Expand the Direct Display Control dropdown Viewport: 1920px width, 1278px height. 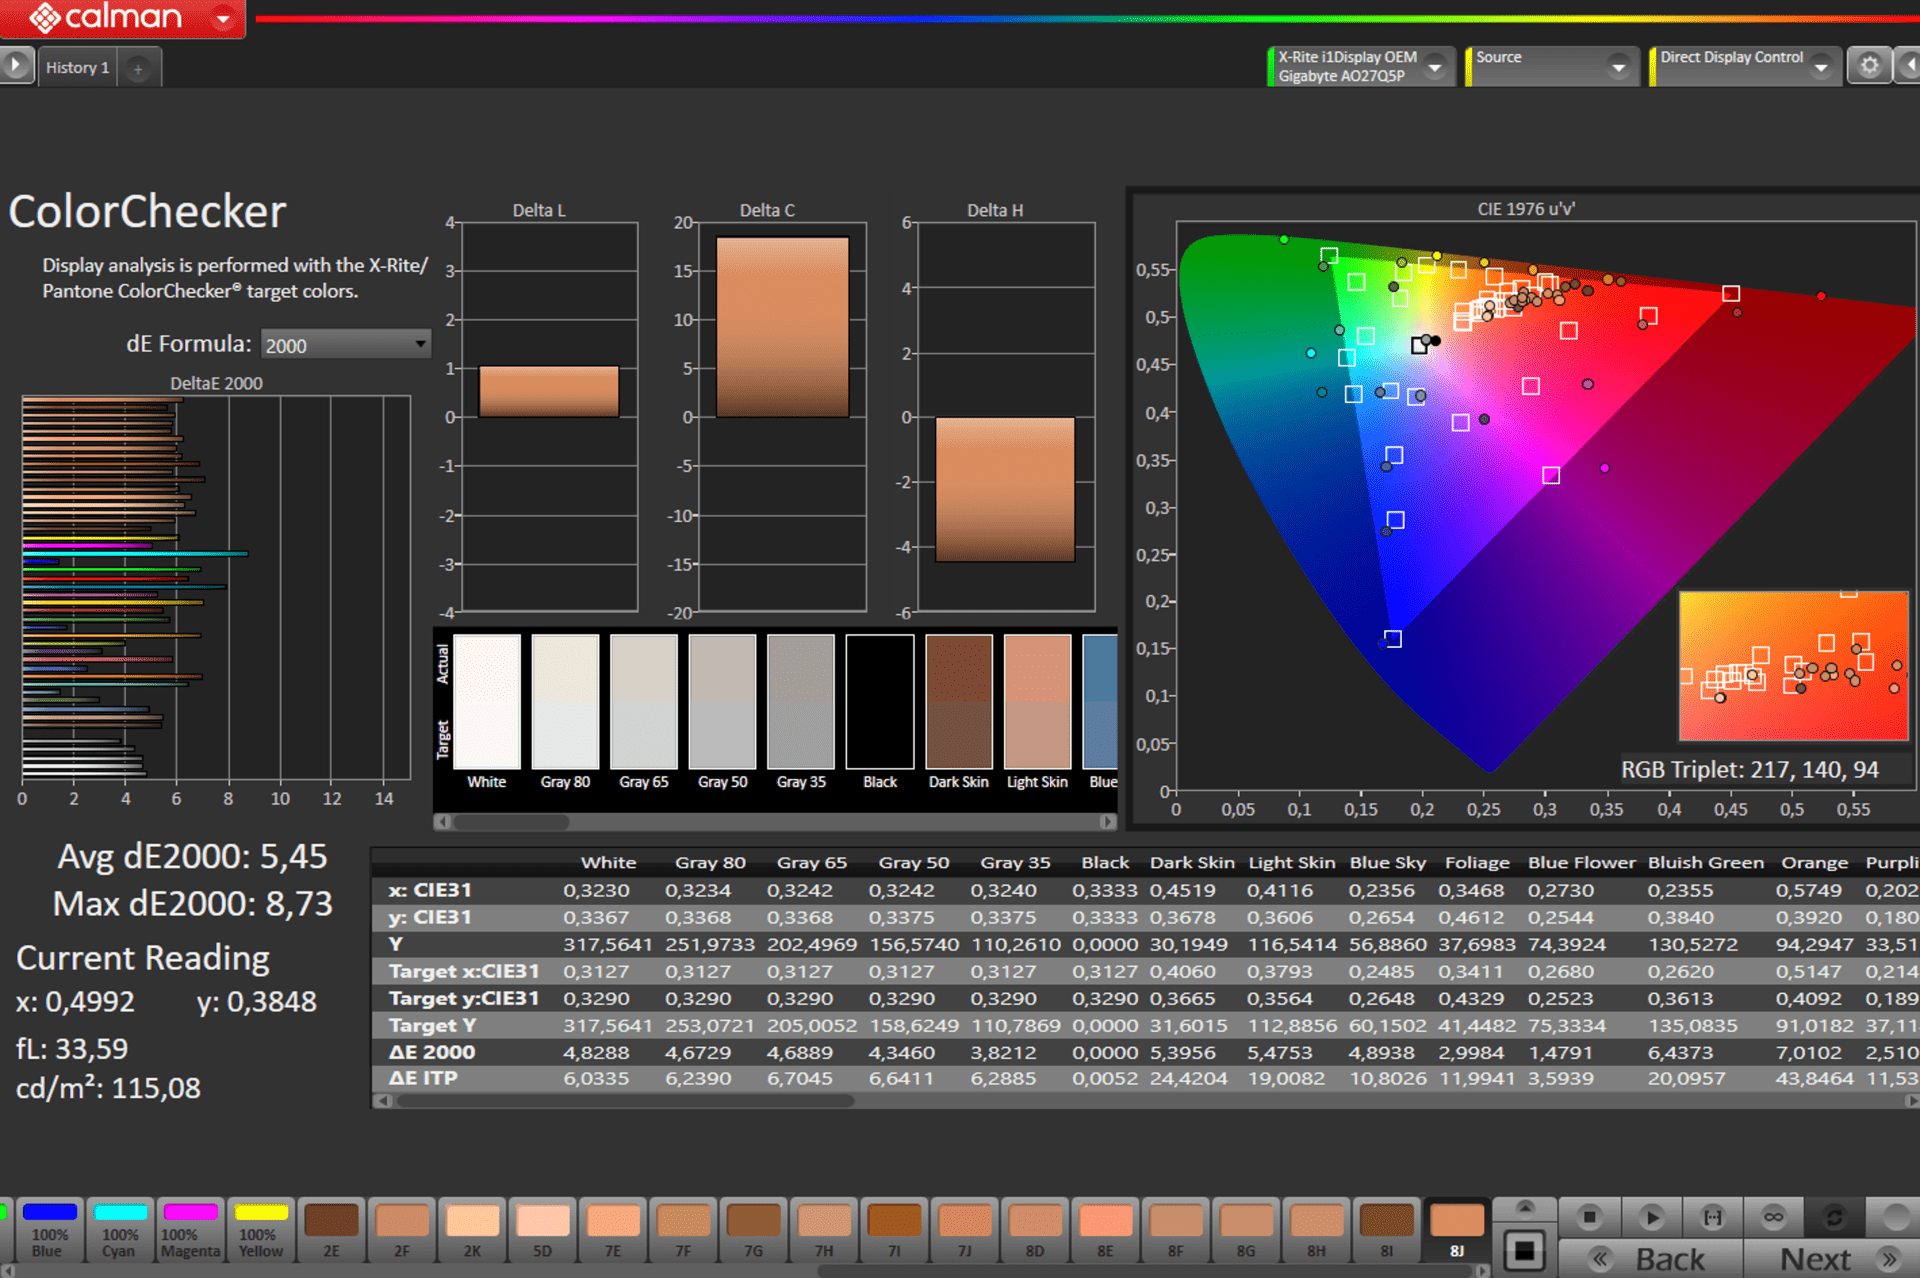[1821, 67]
